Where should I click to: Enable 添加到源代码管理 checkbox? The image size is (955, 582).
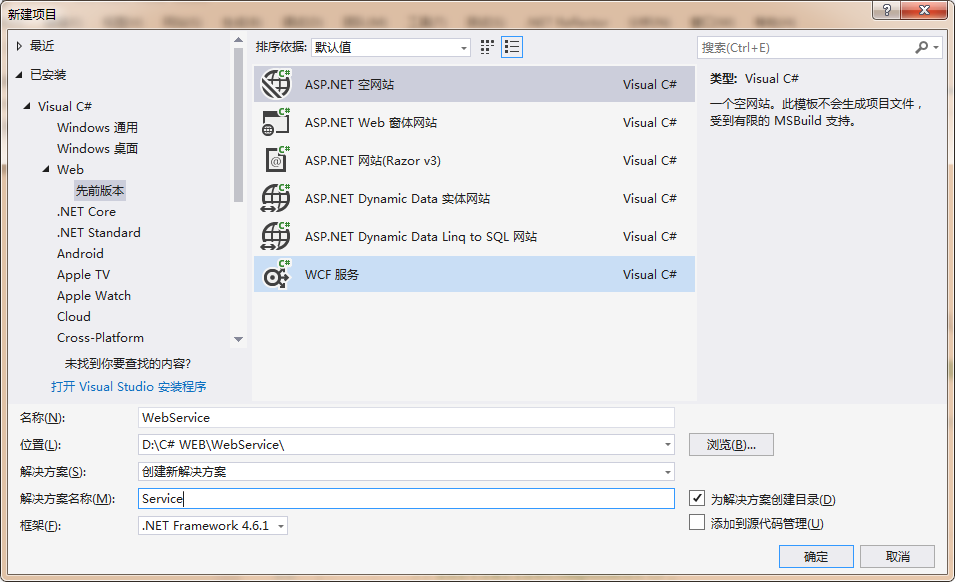tap(697, 522)
